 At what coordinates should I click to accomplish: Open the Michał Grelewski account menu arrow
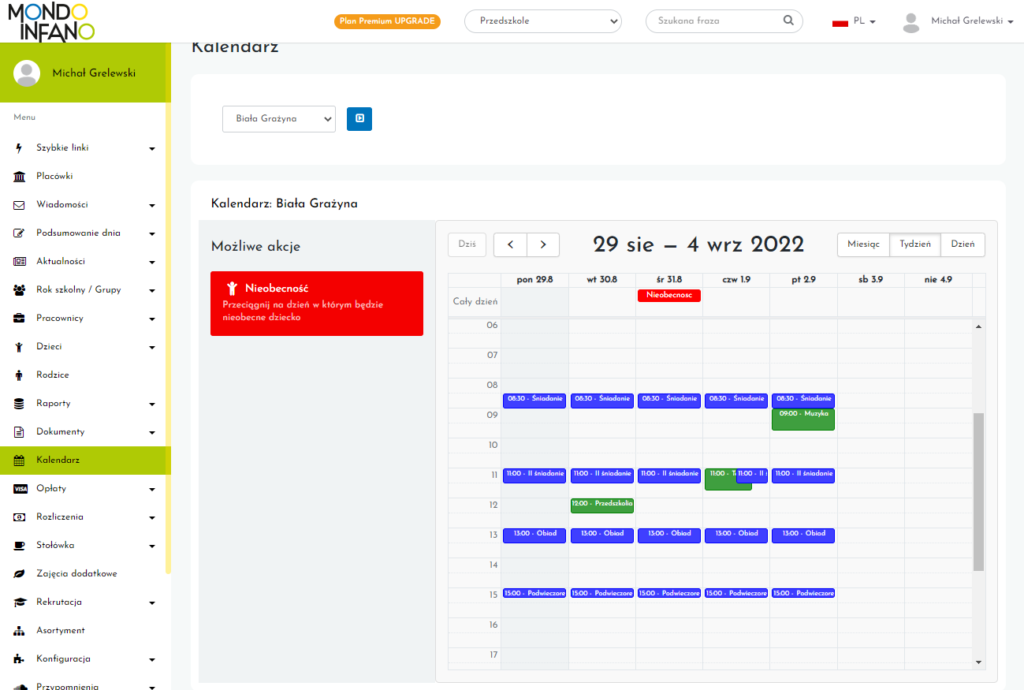pyautogui.click(x=1010, y=22)
